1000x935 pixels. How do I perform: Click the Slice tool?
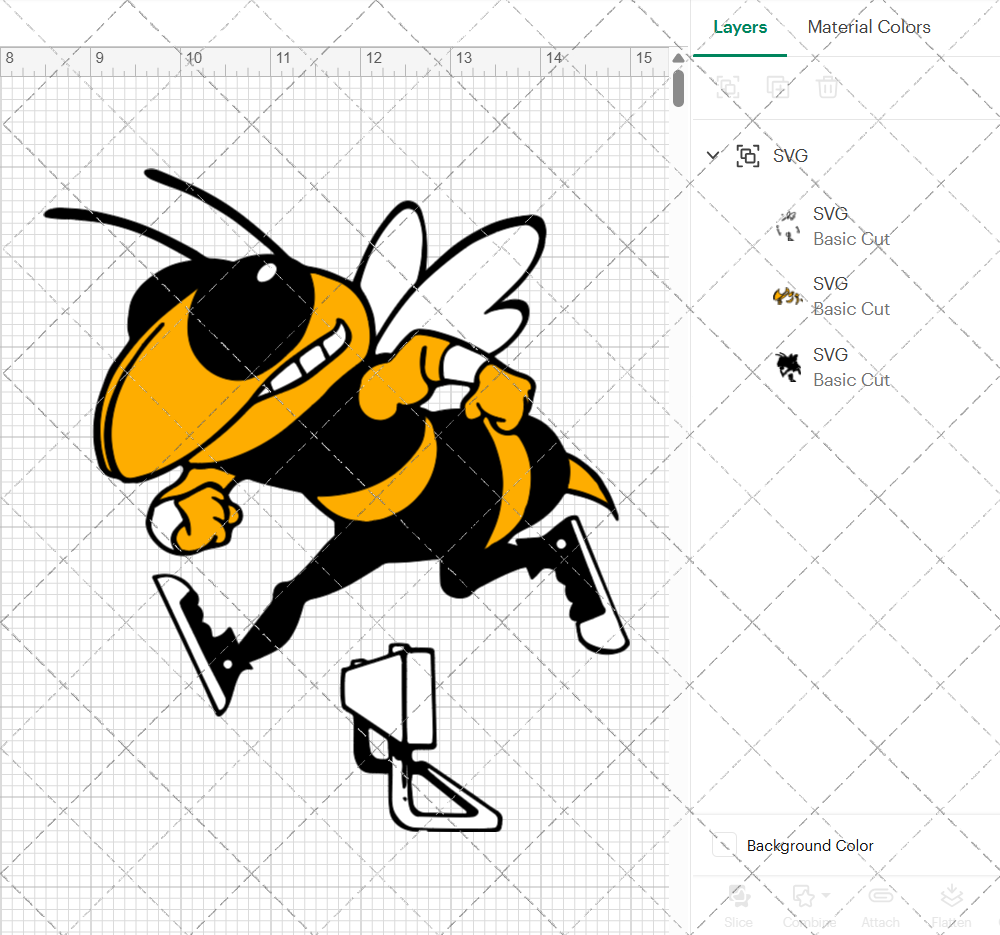[x=739, y=906]
